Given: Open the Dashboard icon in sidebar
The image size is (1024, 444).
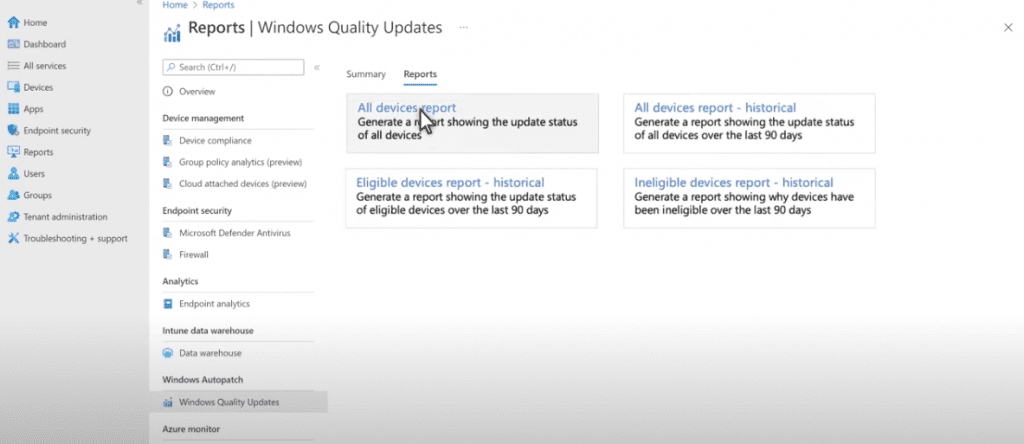Looking at the screenshot, I should tap(13, 44).
